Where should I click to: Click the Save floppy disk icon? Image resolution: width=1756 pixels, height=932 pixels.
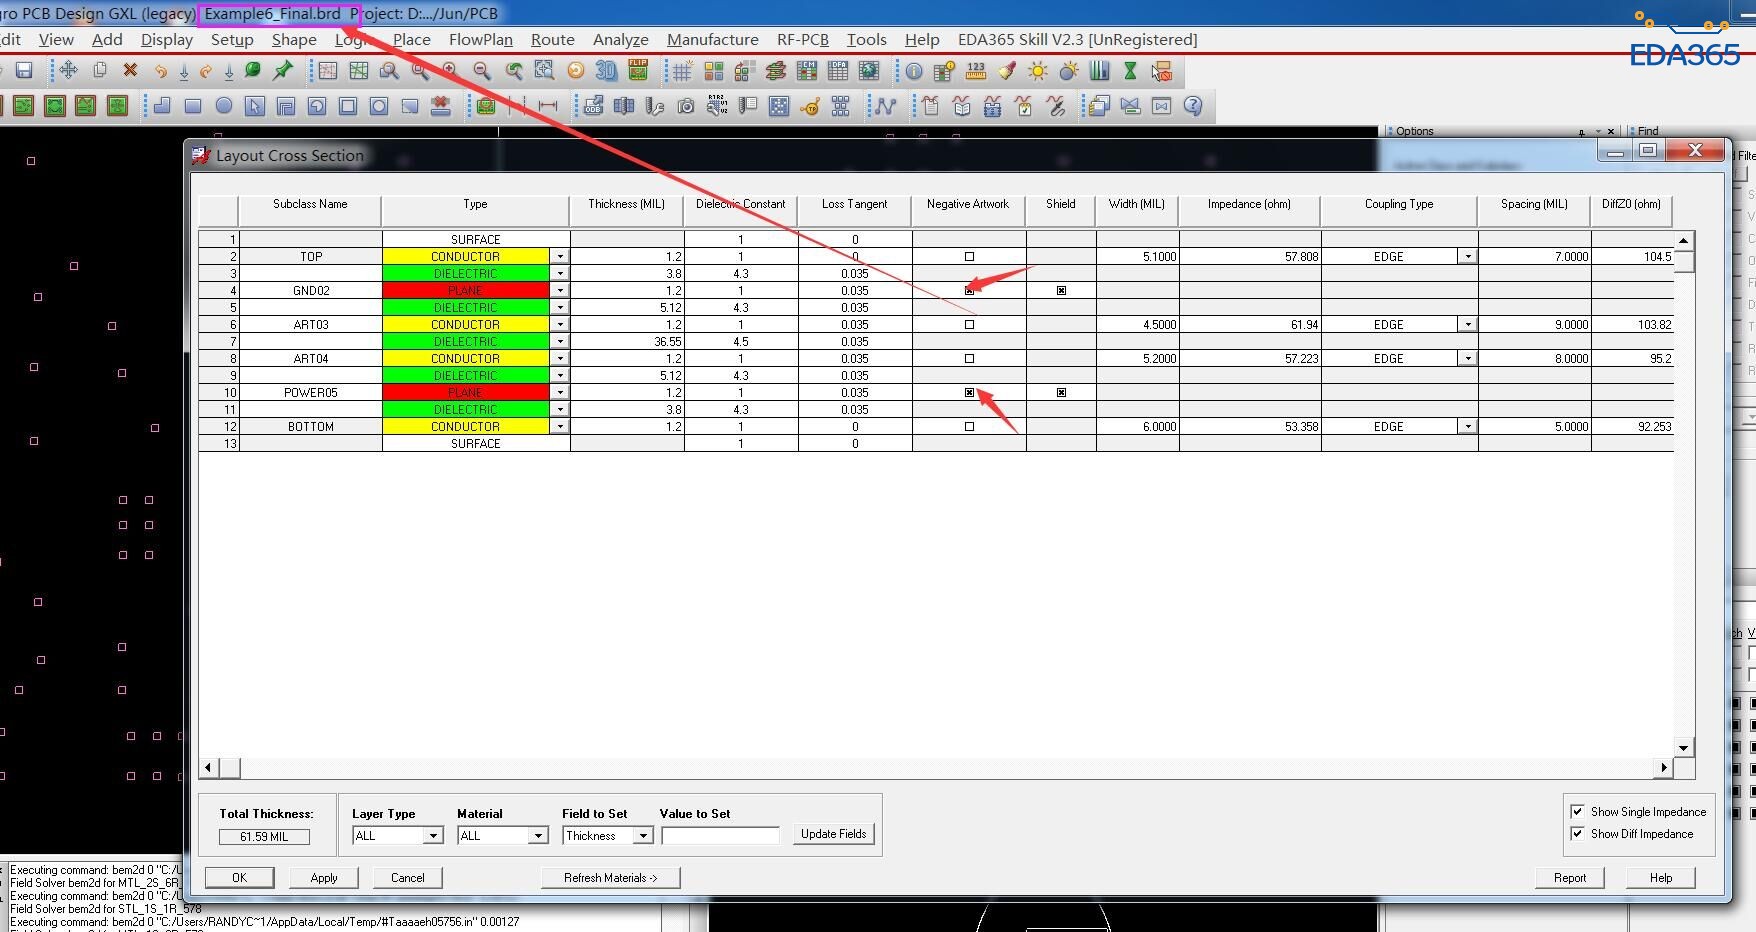24,70
